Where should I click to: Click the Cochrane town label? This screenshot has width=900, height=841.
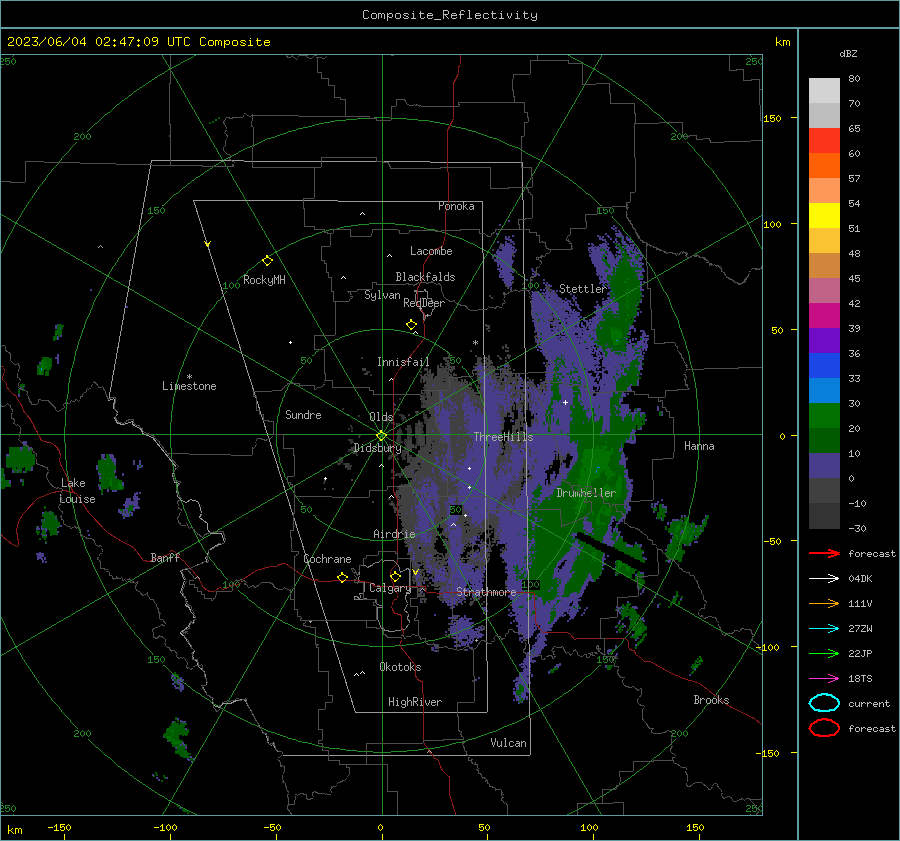pos(327,559)
